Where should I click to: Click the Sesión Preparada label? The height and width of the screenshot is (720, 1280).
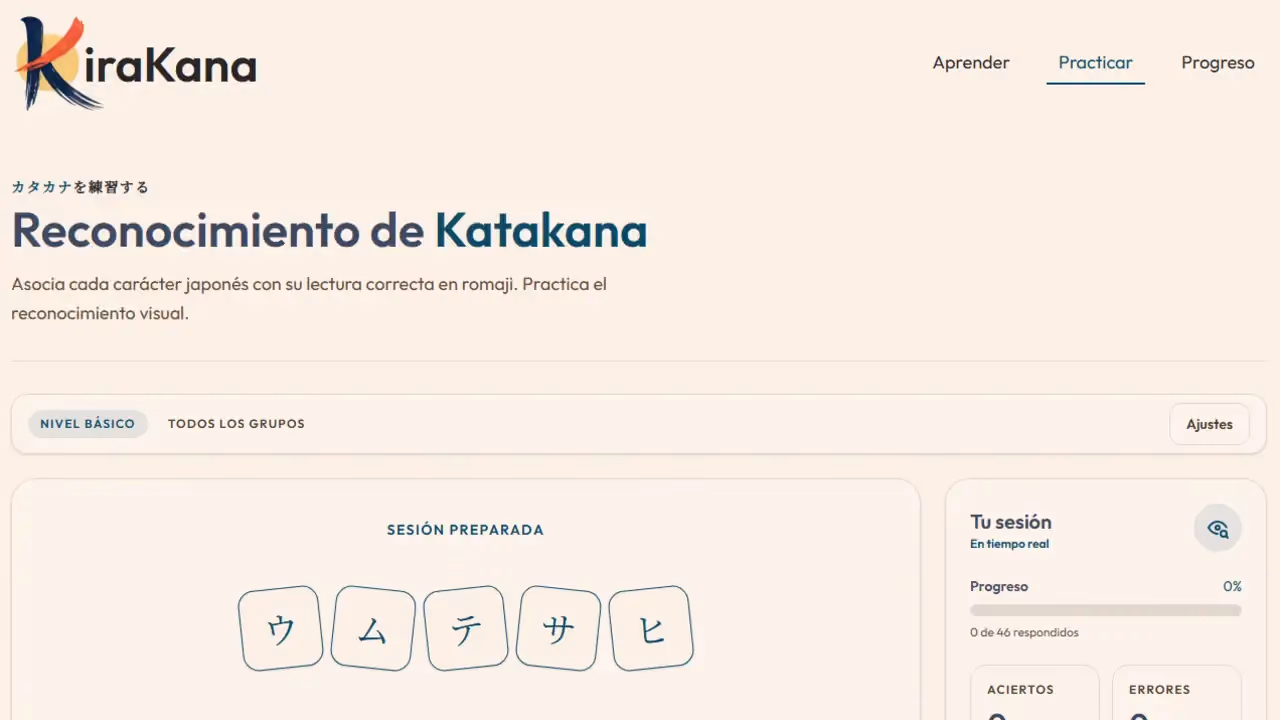click(x=465, y=530)
